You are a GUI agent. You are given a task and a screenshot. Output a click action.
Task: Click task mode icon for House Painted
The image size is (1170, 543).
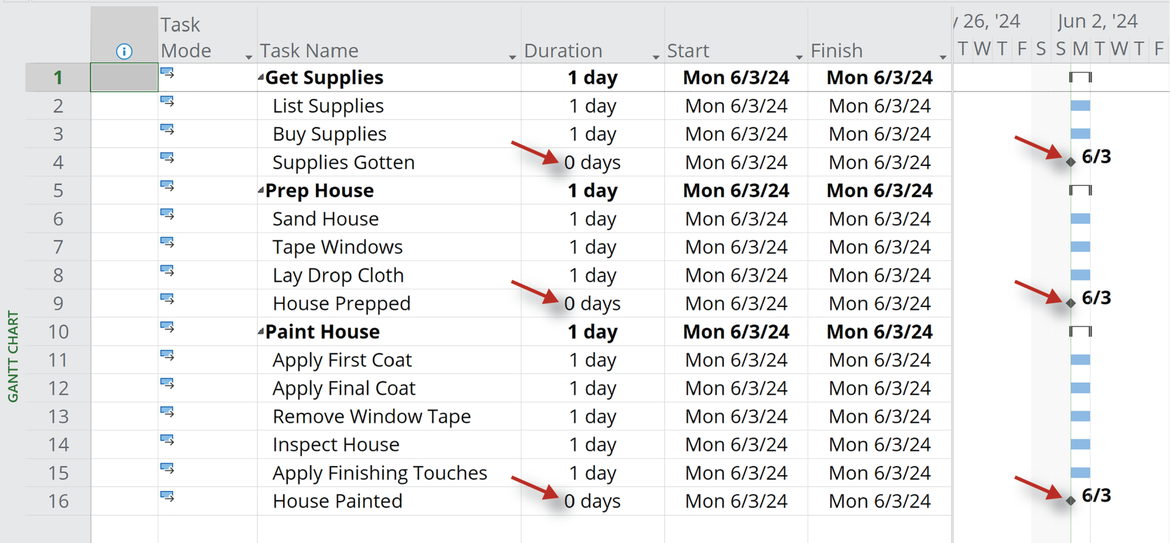167,497
